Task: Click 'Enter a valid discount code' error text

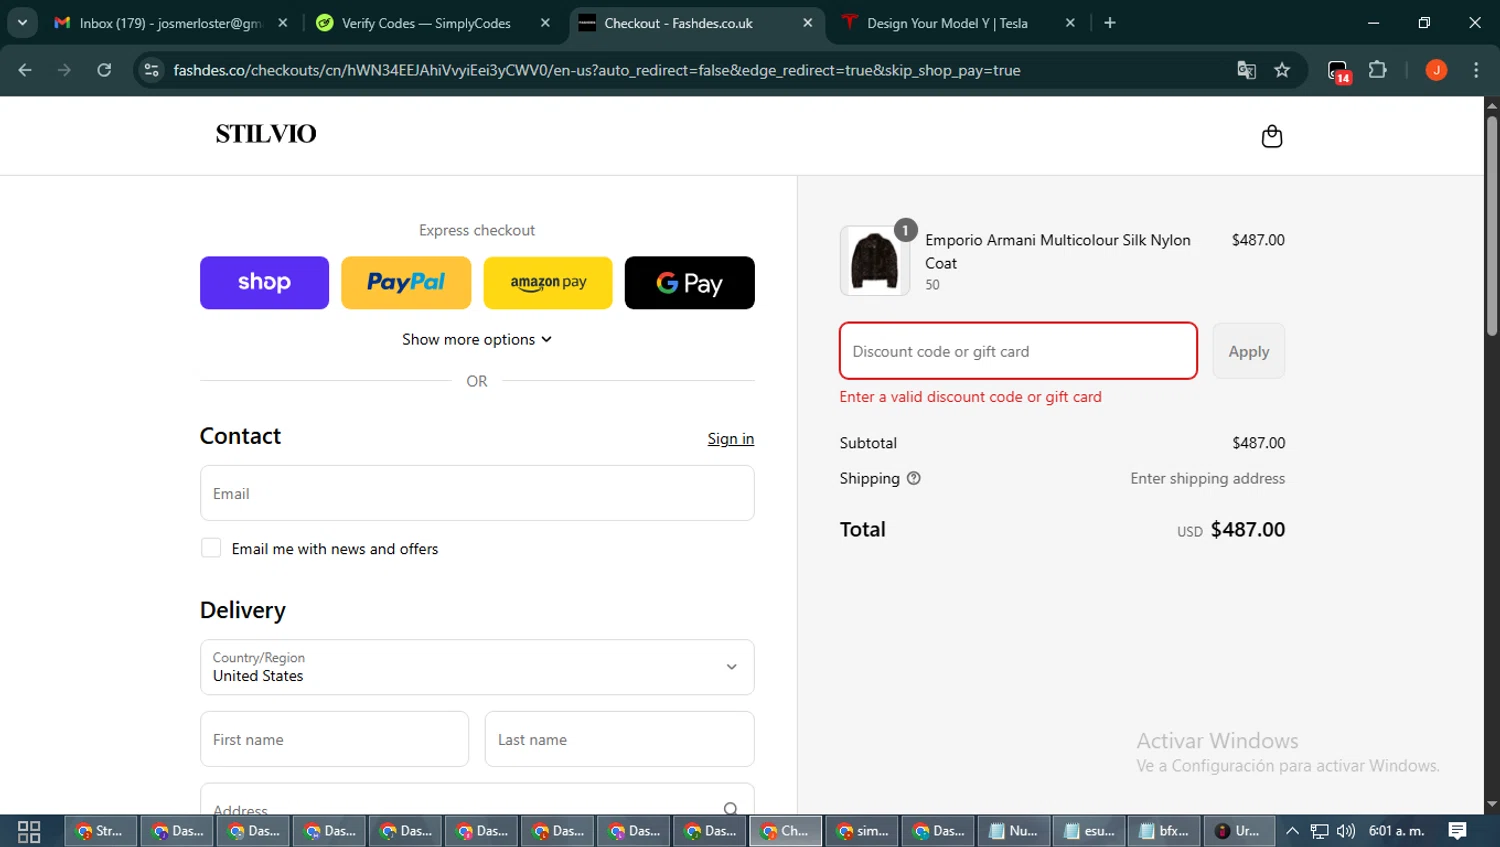Action: pyautogui.click(x=970, y=397)
